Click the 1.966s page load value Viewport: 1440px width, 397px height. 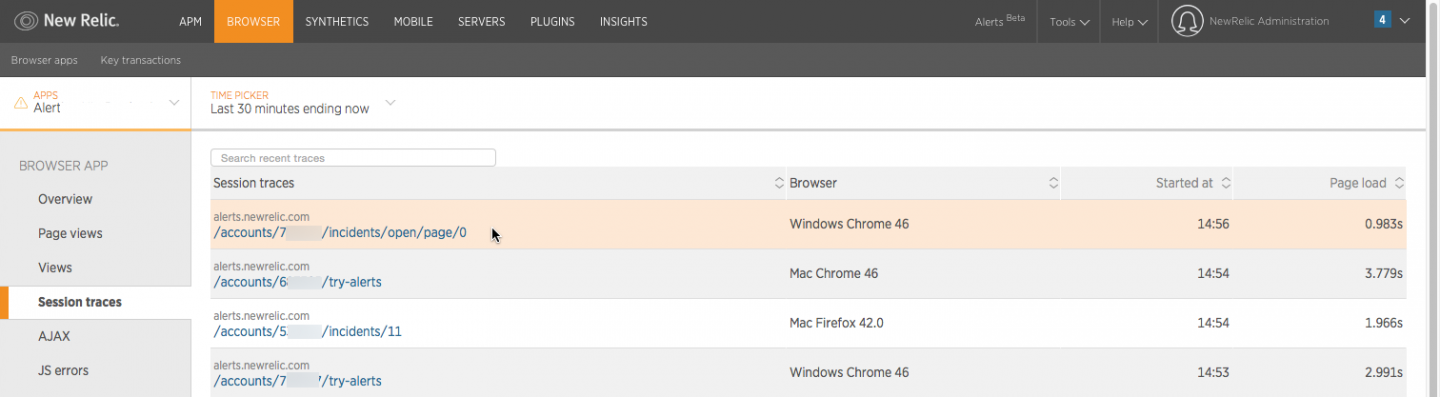click(x=1384, y=323)
